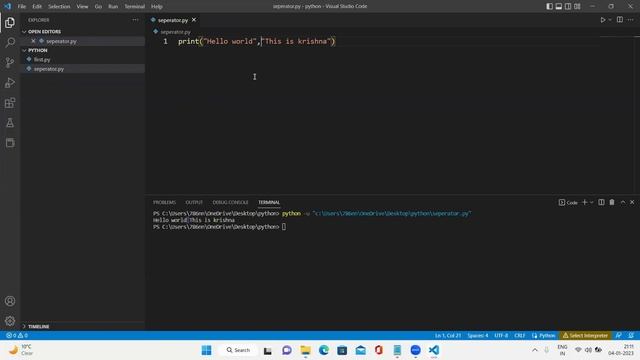Open the File menu

coord(22,6)
